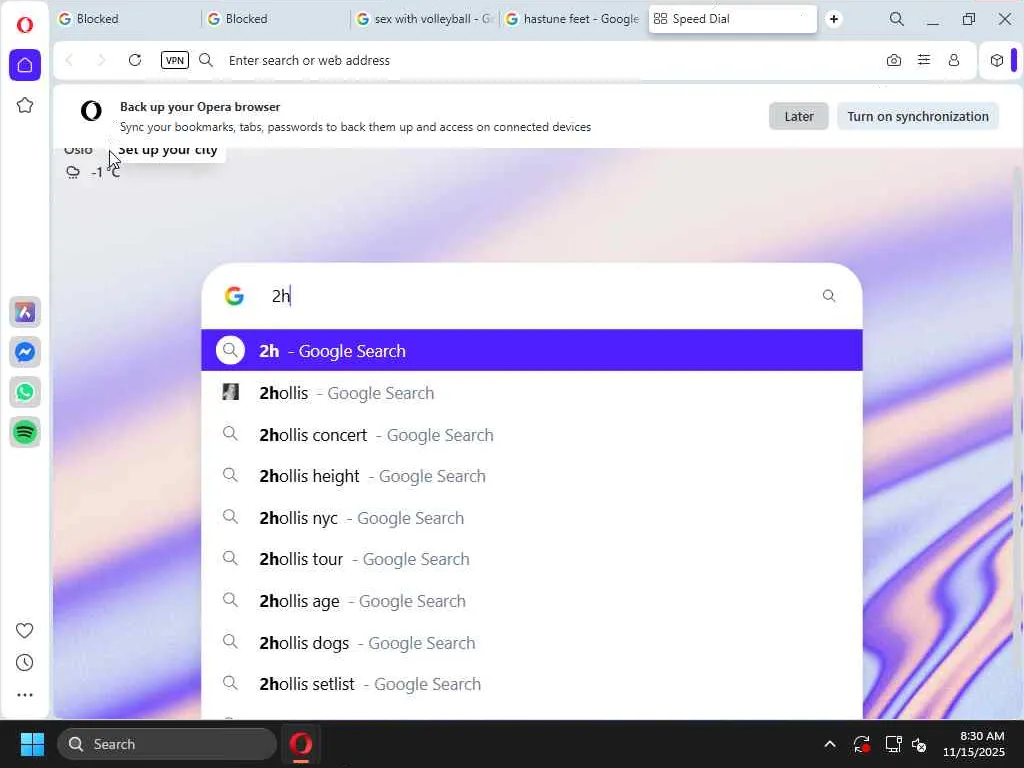Choose the '2hollis age' suggestion
Viewport: 1024px width, 768px height.
[532, 601]
